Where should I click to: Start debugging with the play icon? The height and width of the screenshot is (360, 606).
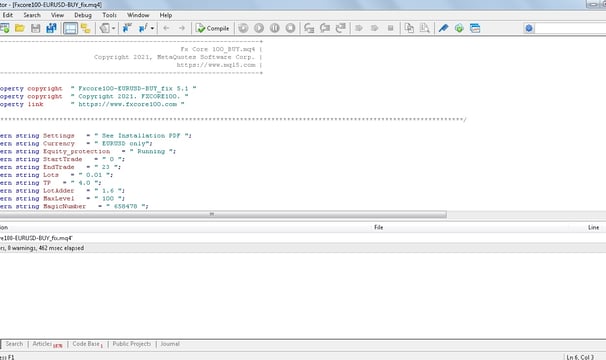point(259,28)
